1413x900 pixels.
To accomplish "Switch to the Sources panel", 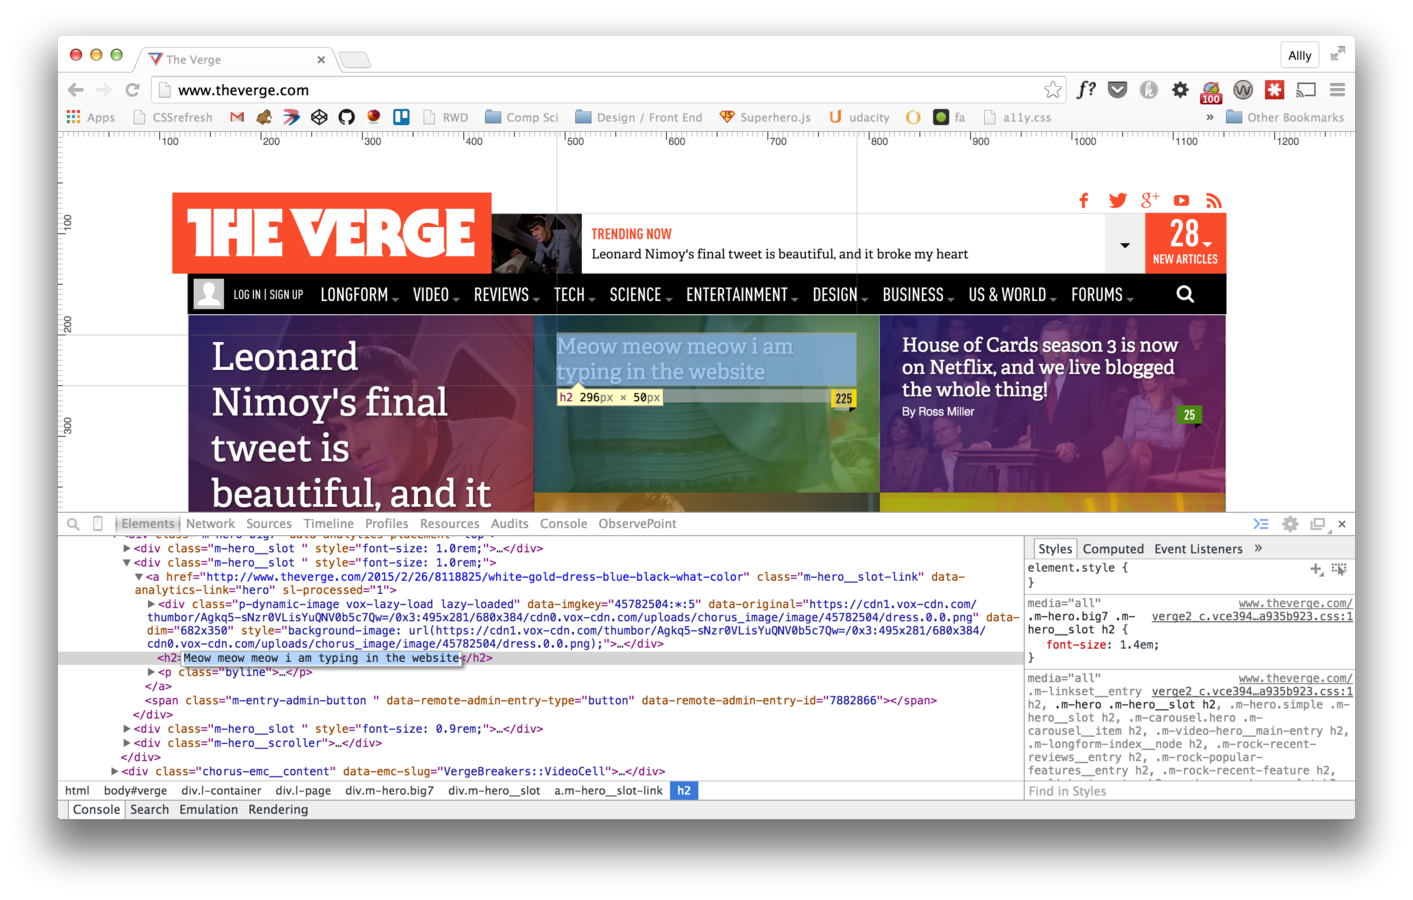I will tap(269, 523).
